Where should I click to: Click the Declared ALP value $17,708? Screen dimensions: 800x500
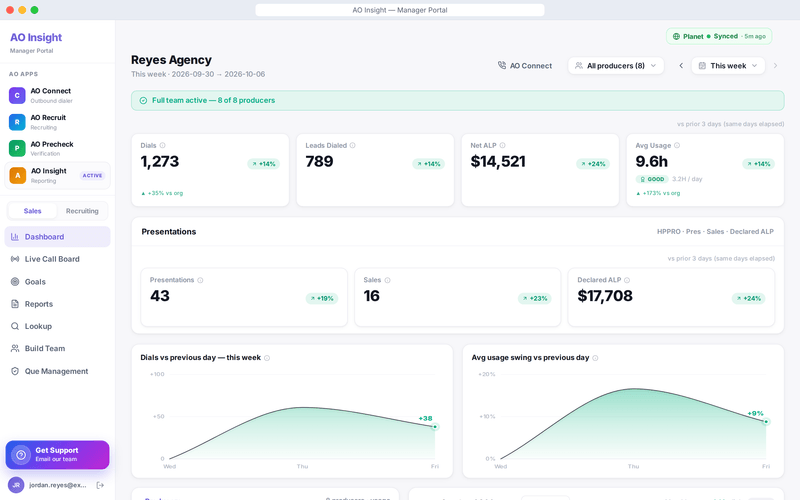click(605, 296)
